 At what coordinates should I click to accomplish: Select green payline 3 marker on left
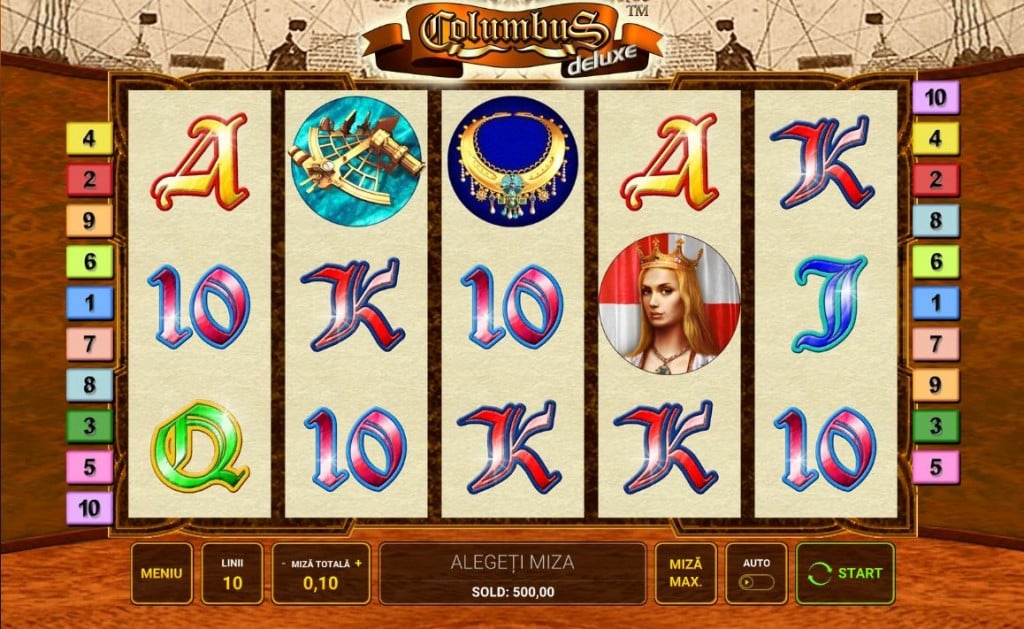(89, 426)
